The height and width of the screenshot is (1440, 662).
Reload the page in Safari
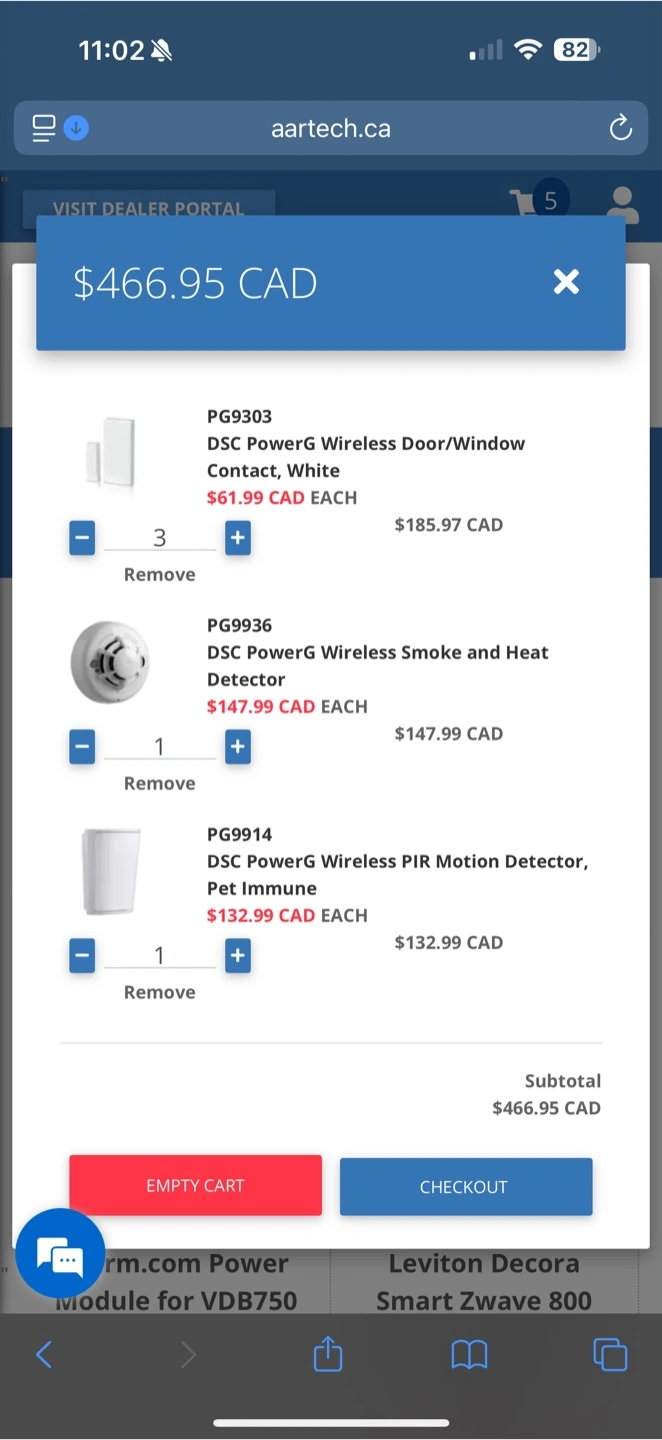[620, 129]
